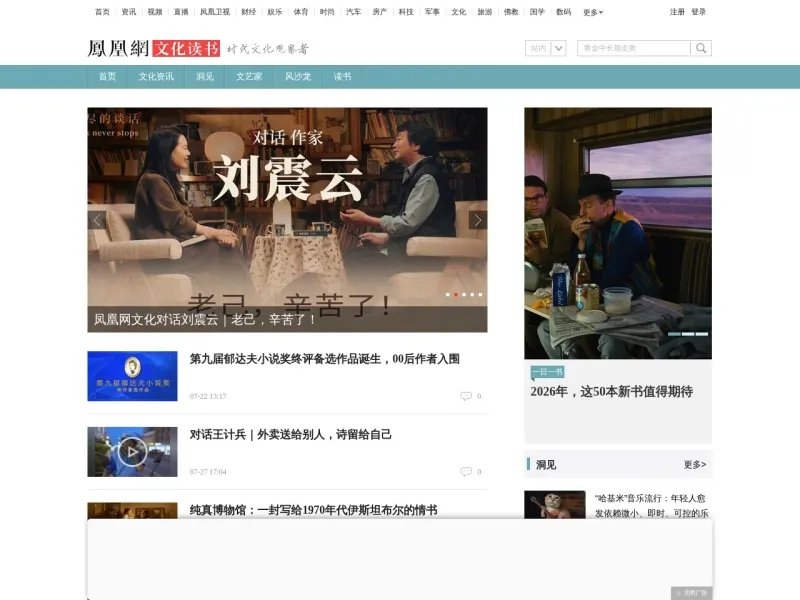
Task: Advance main carousel with right arrow
Action: 478,220
